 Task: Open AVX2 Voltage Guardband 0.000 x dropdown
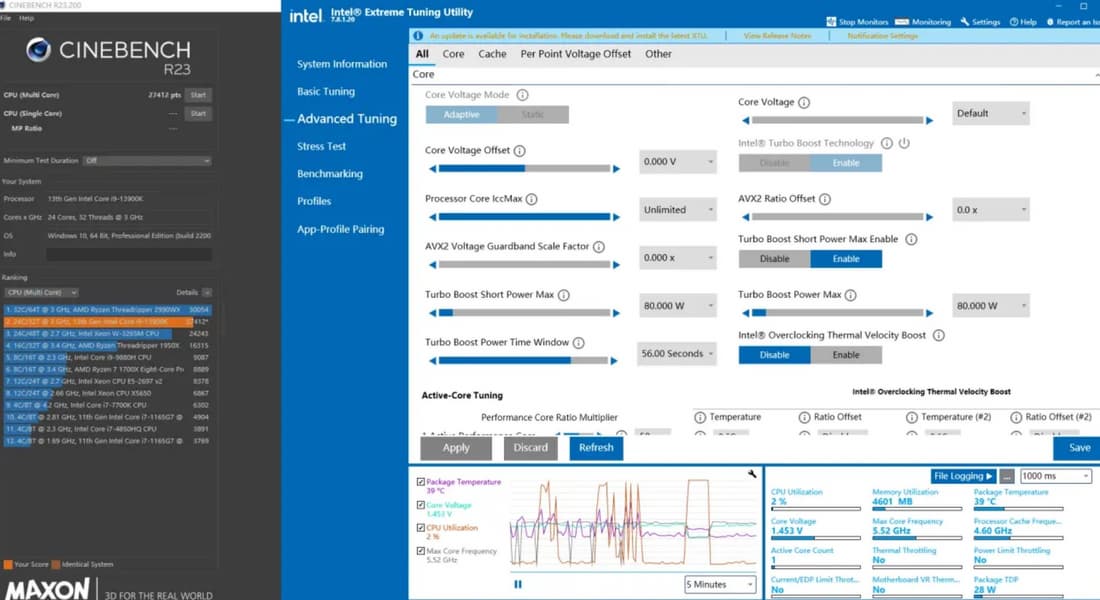[x=678, y=258]
